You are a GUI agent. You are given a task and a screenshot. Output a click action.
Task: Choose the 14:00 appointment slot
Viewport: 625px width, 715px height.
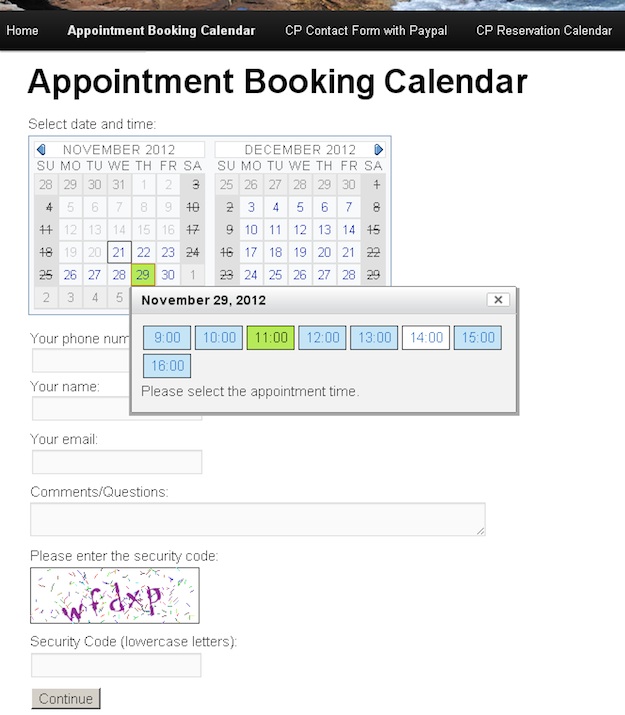point(426,338)
